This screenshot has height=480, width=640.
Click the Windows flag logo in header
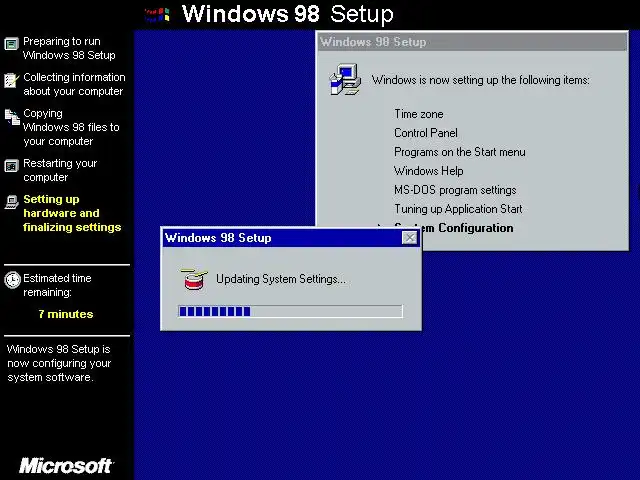tap(157, 15)
